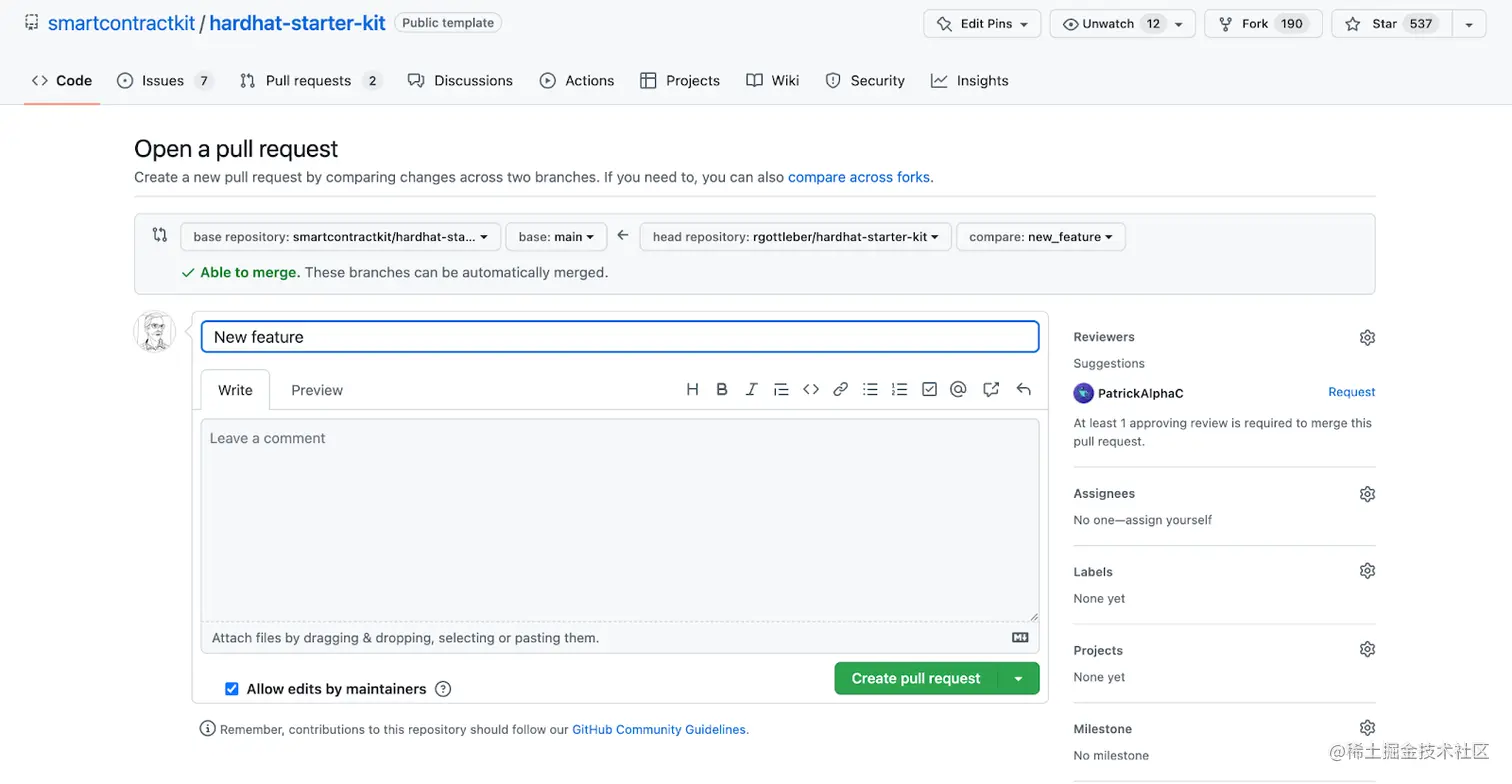Screen dimensions: 1512x784
Task: Add a link via toolbar icon
Action: point(841,390)
